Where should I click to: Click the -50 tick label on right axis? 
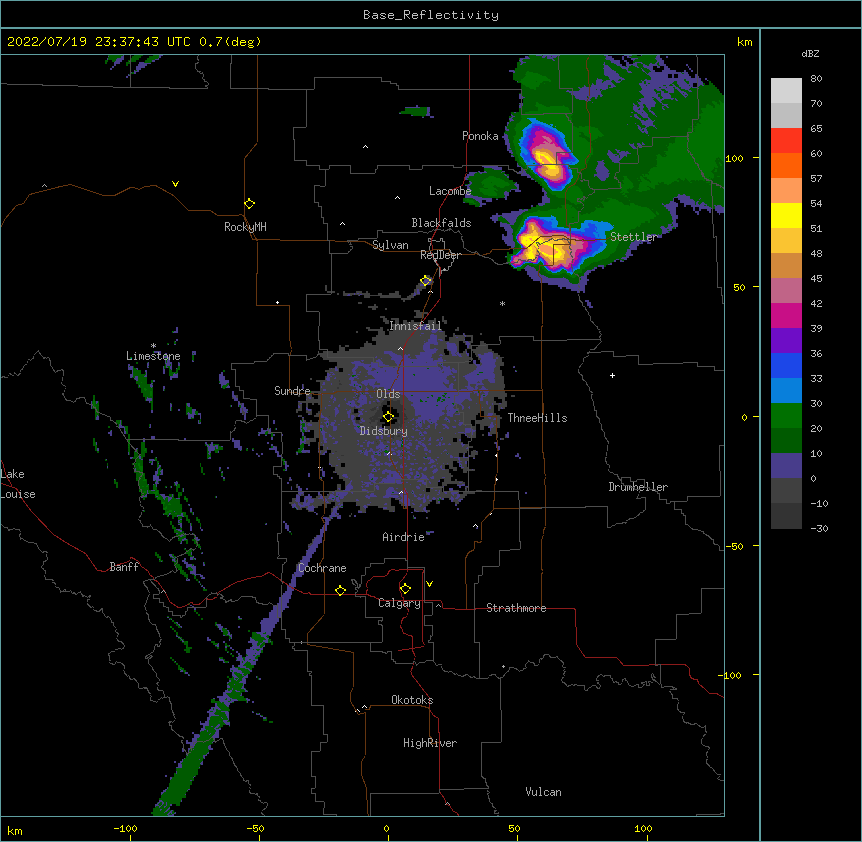(734, 546)
